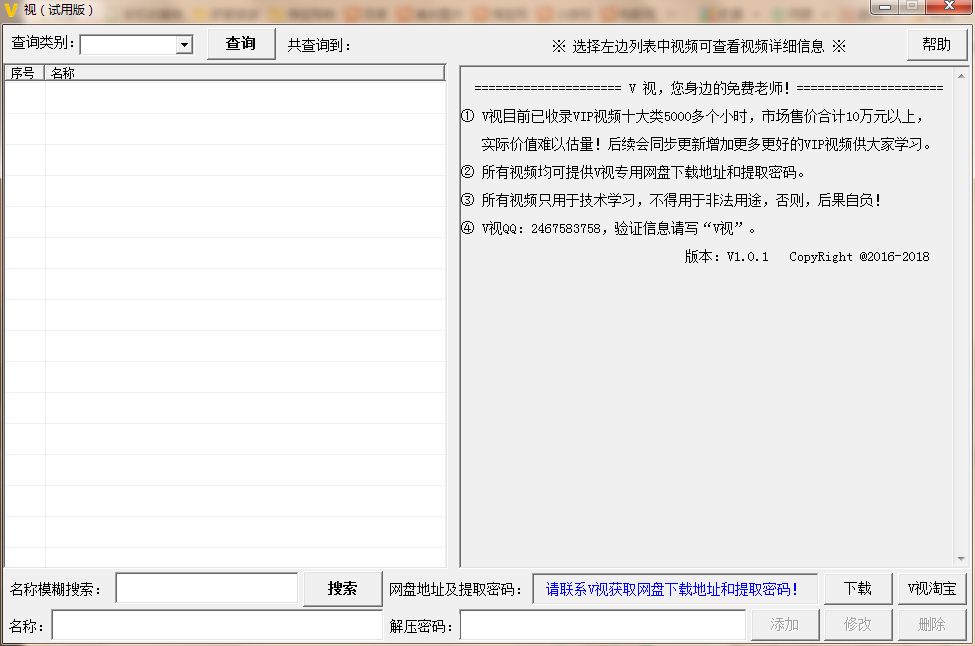Minimize the V视 window
The width and height of the screenshot is (975, 646).
point(885,7)
